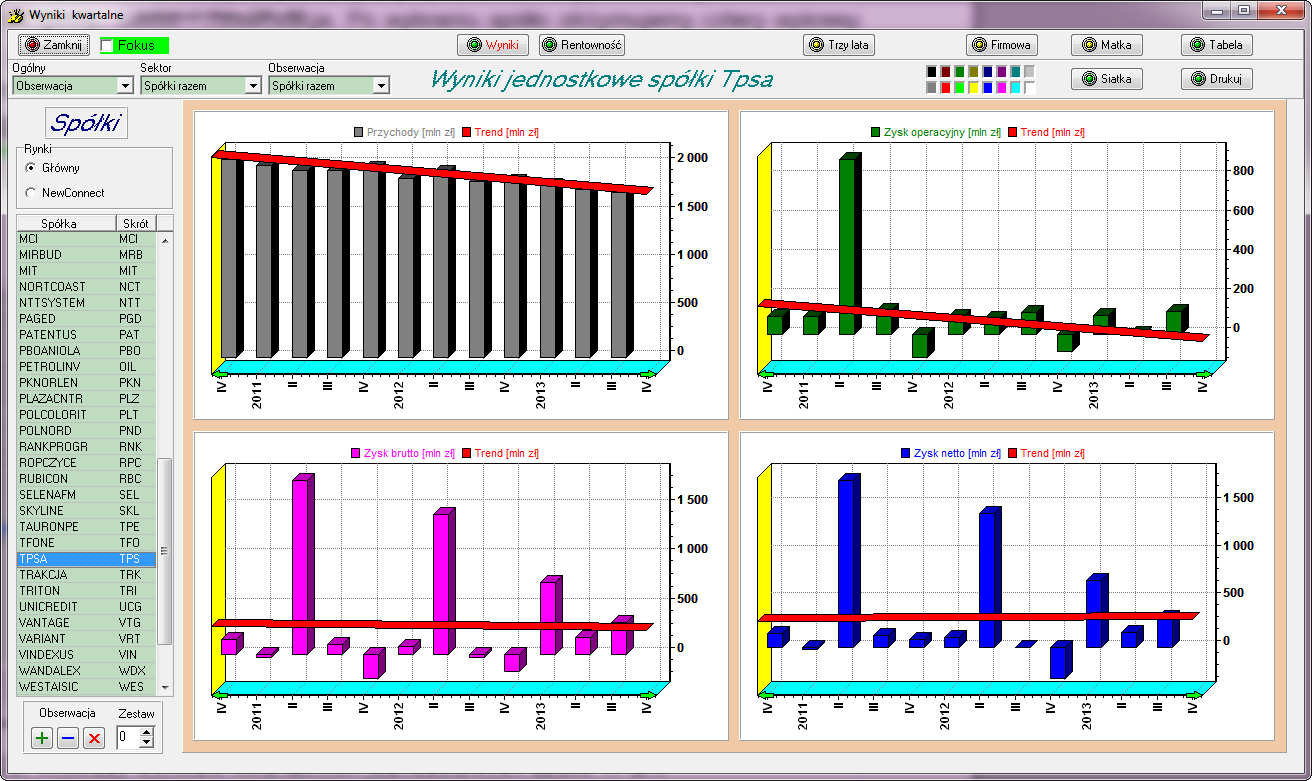The height and width of the screenshot is (781, 1312).
Task: Click the company list scroll up arrow
Action: pyautogui.click(x=165, y=239)
